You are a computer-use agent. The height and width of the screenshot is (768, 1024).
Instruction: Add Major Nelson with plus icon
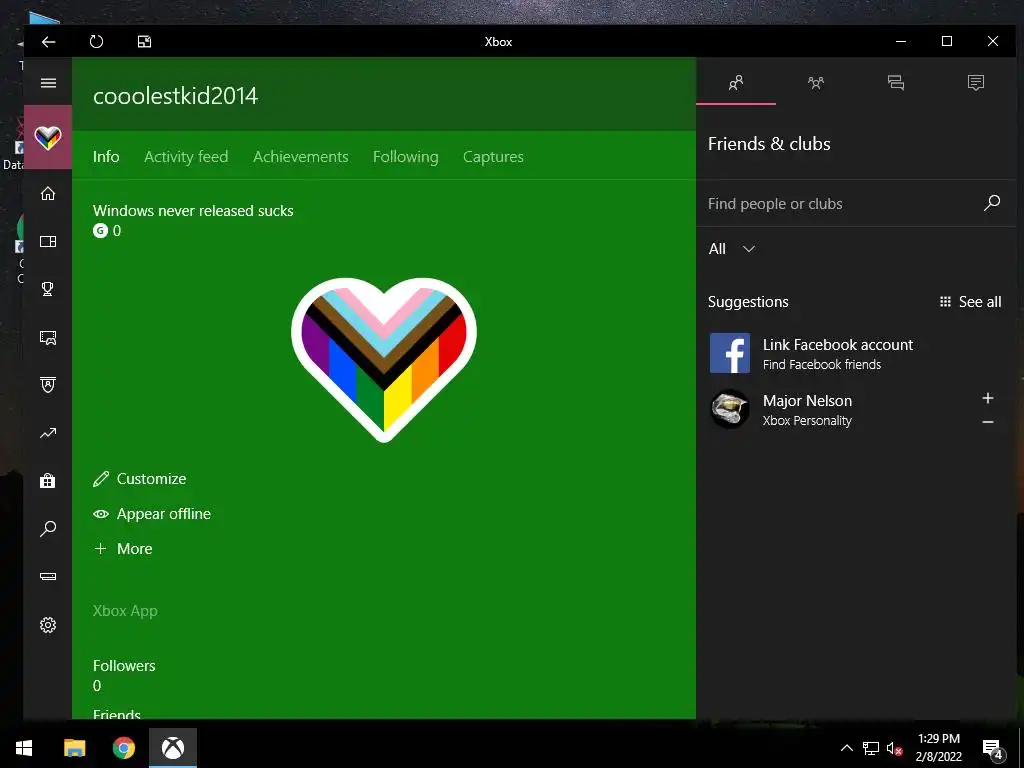pos(988,398)
